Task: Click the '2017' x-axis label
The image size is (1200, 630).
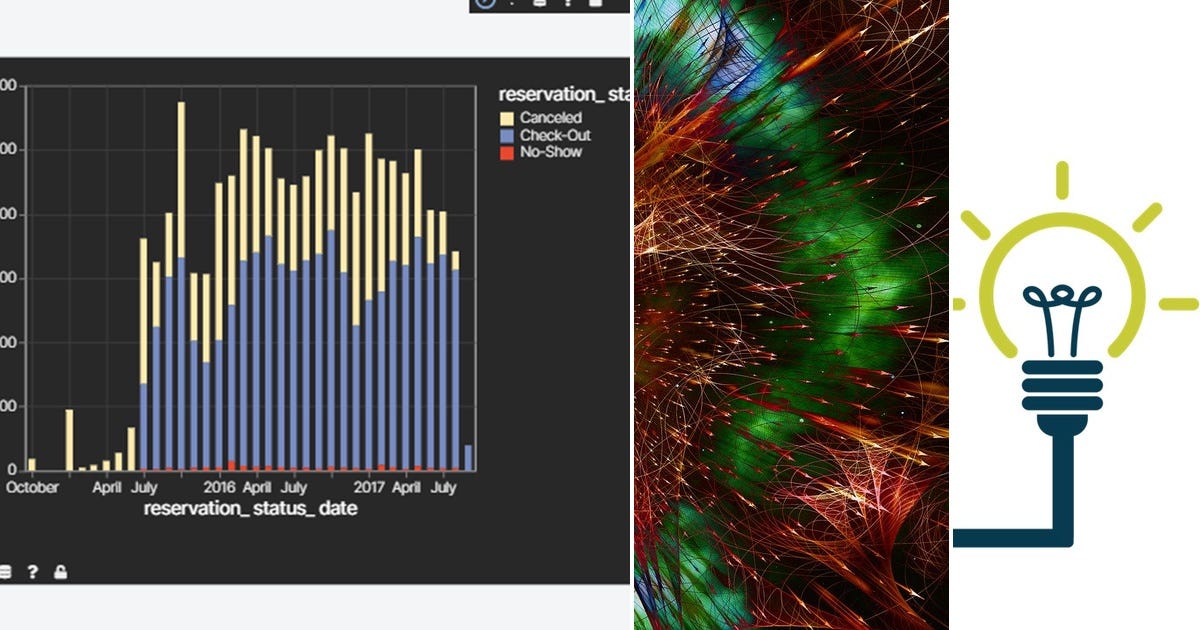Action: click(370, 488)
